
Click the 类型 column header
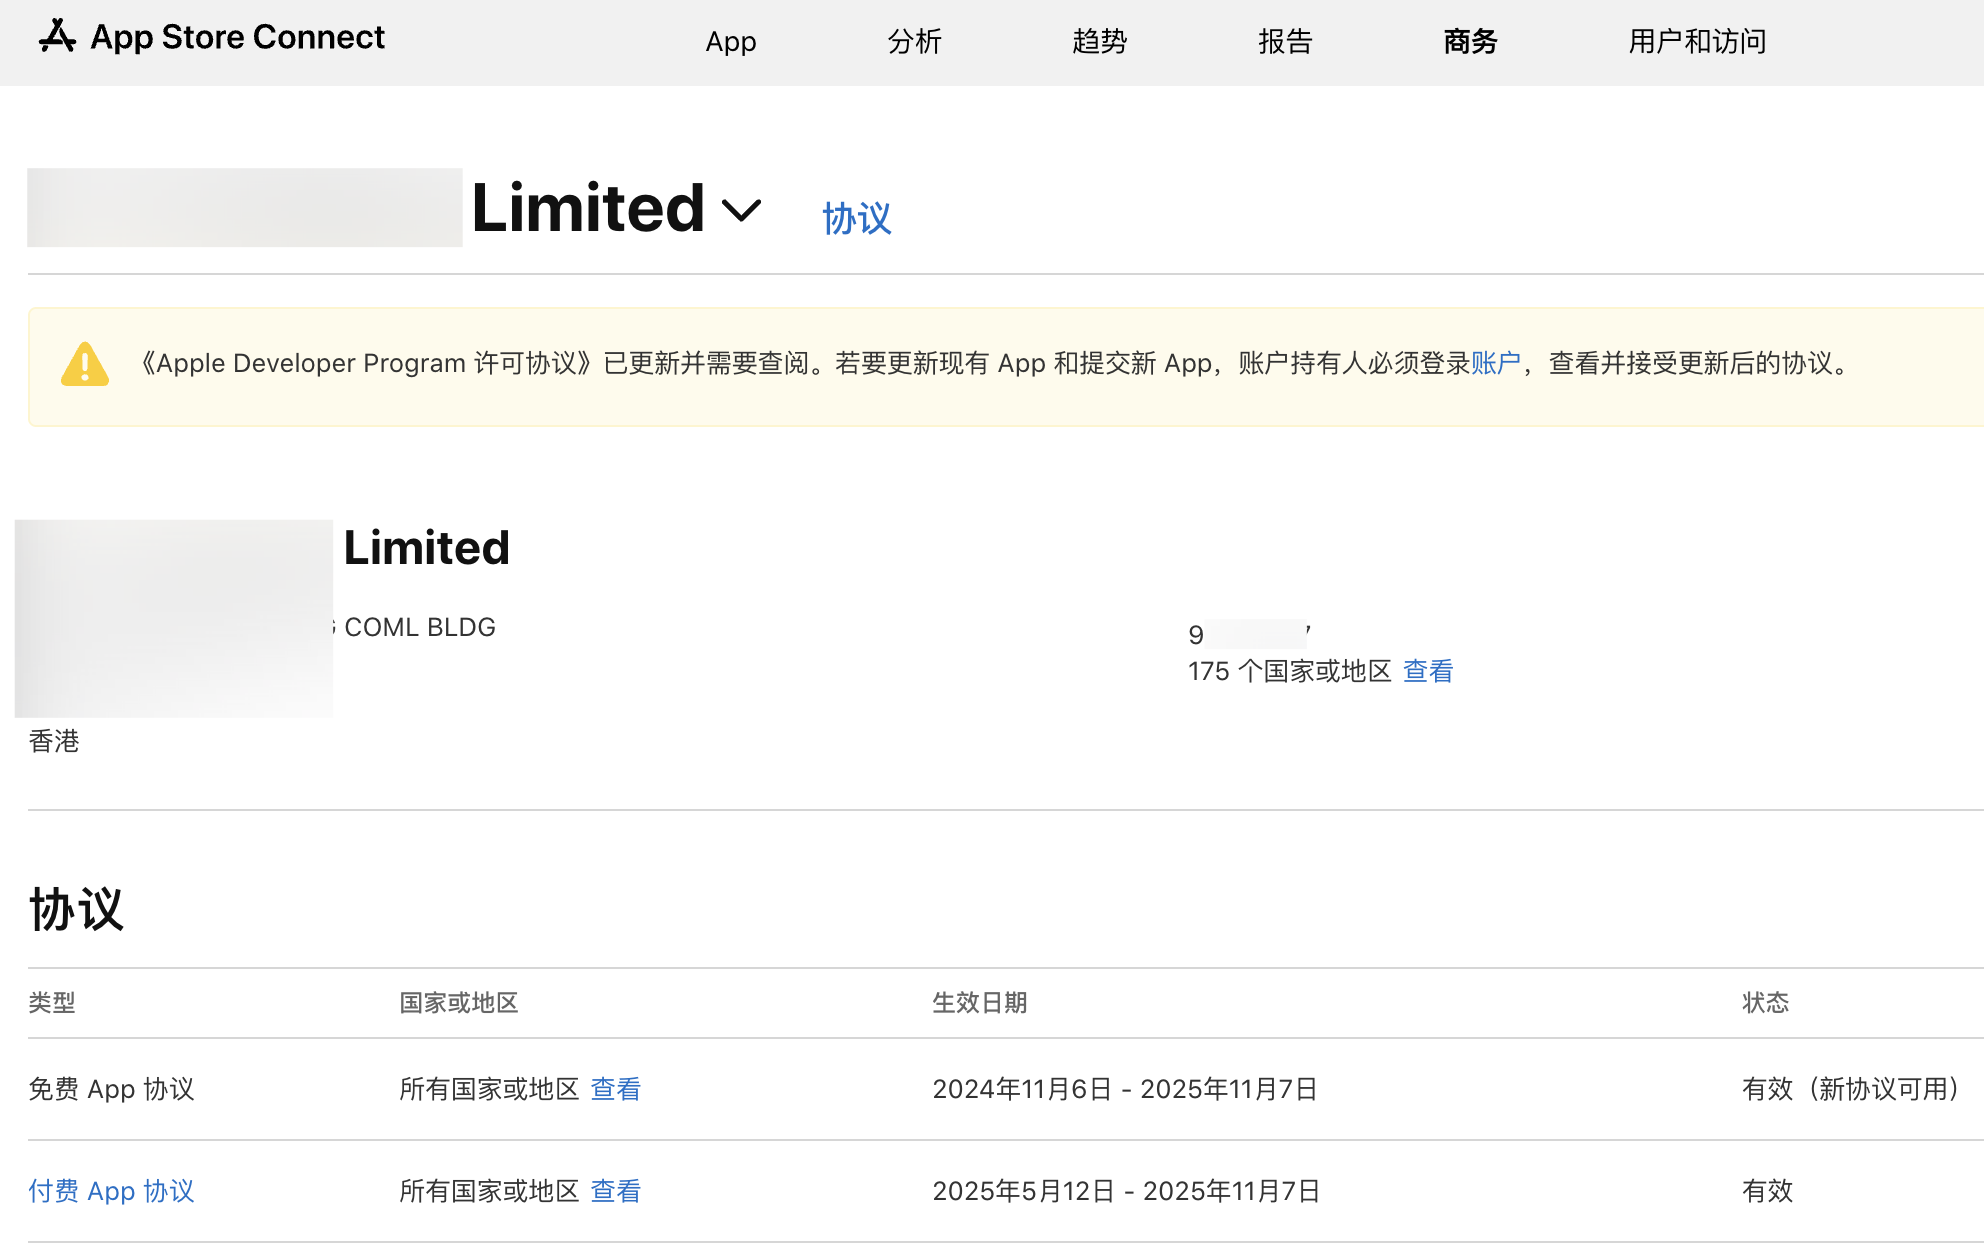[x=52, y=1003]
